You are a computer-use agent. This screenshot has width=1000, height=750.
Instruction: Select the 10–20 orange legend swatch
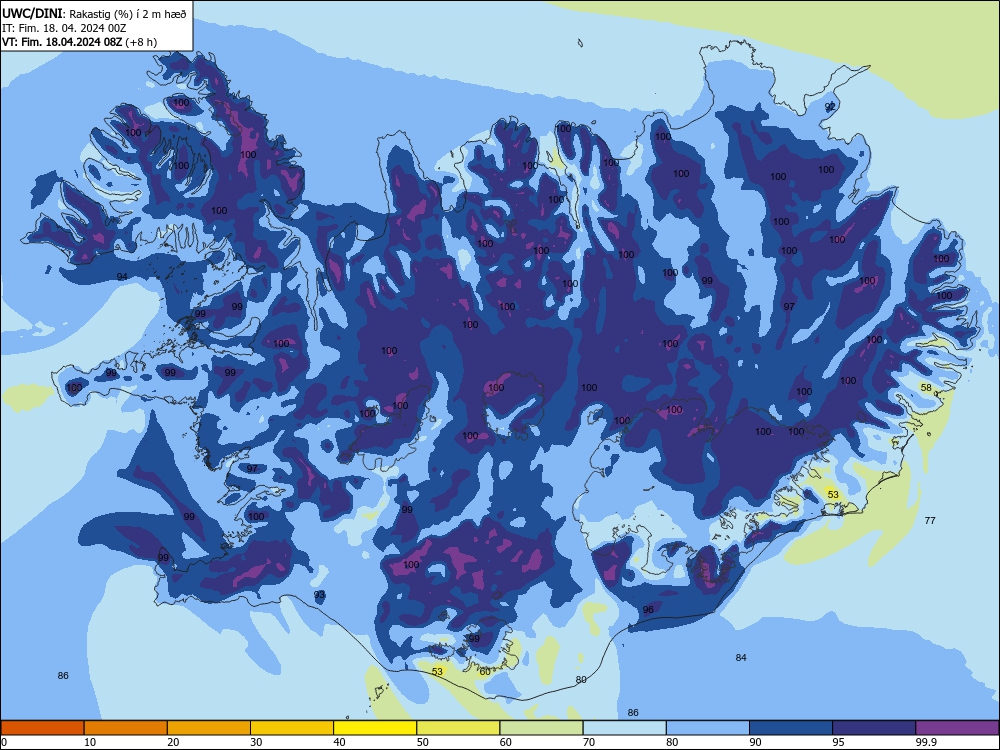126,728
